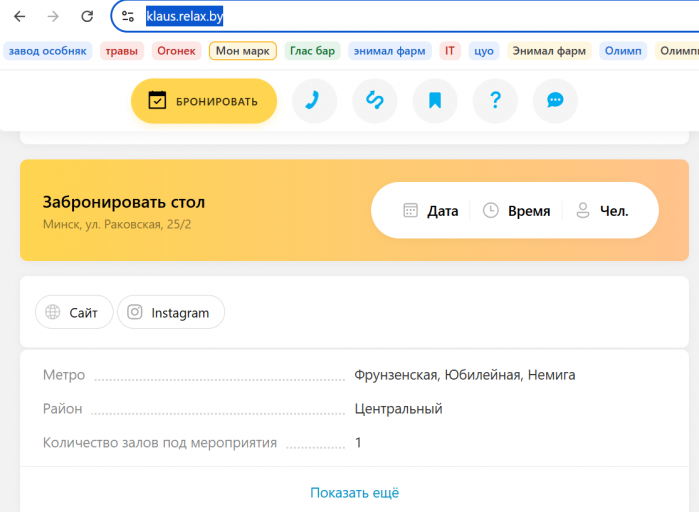Save venue with the bookmark icon
Viewport: 699px width, 512px height.
pos(435,101)
